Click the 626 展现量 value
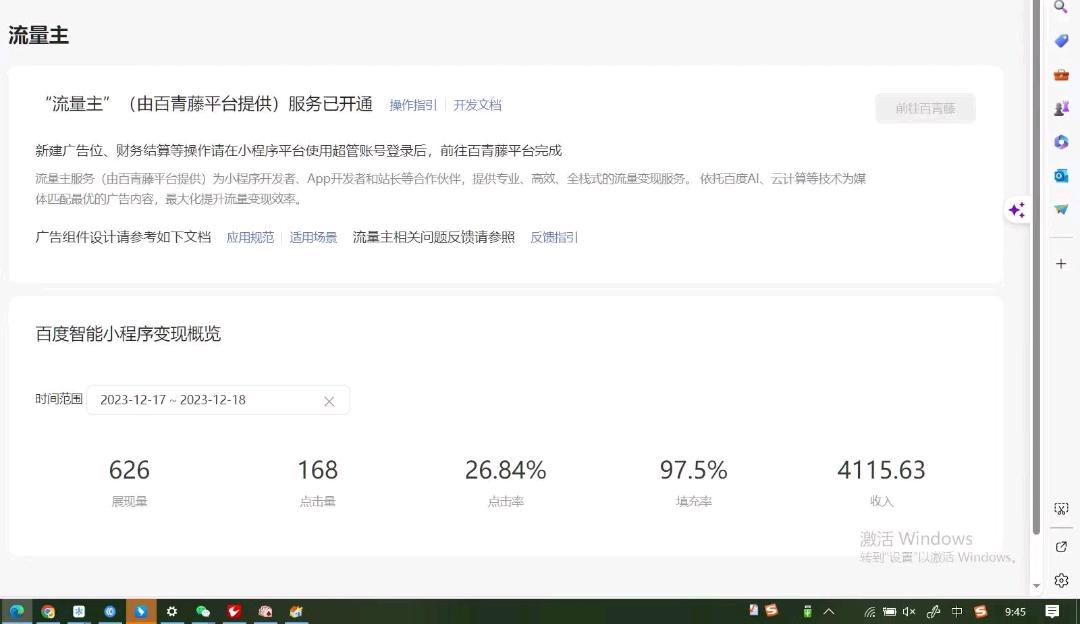The width and height of the screenshot is (1080, 624). pyautogui.click(x=129, y=470)
